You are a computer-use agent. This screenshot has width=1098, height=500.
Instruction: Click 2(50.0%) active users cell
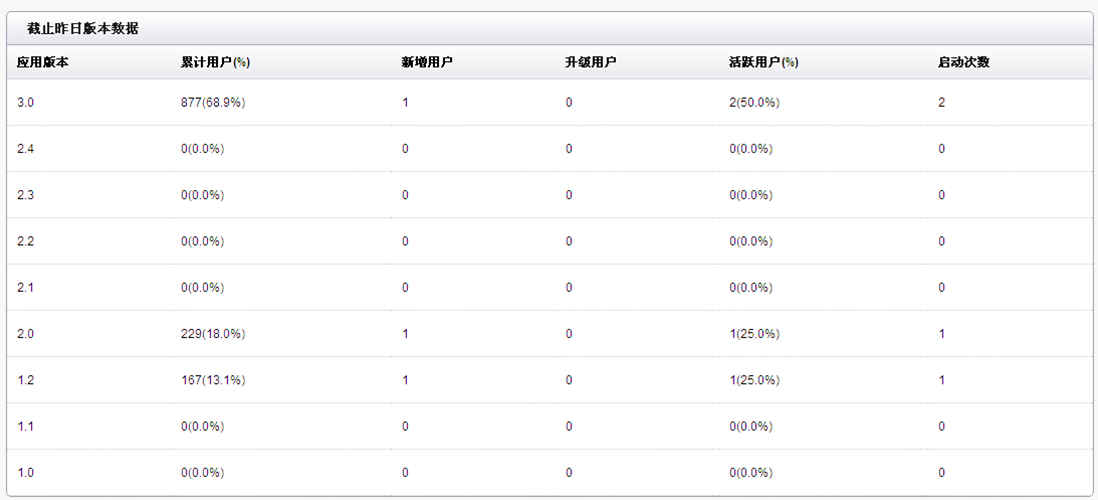754,103
